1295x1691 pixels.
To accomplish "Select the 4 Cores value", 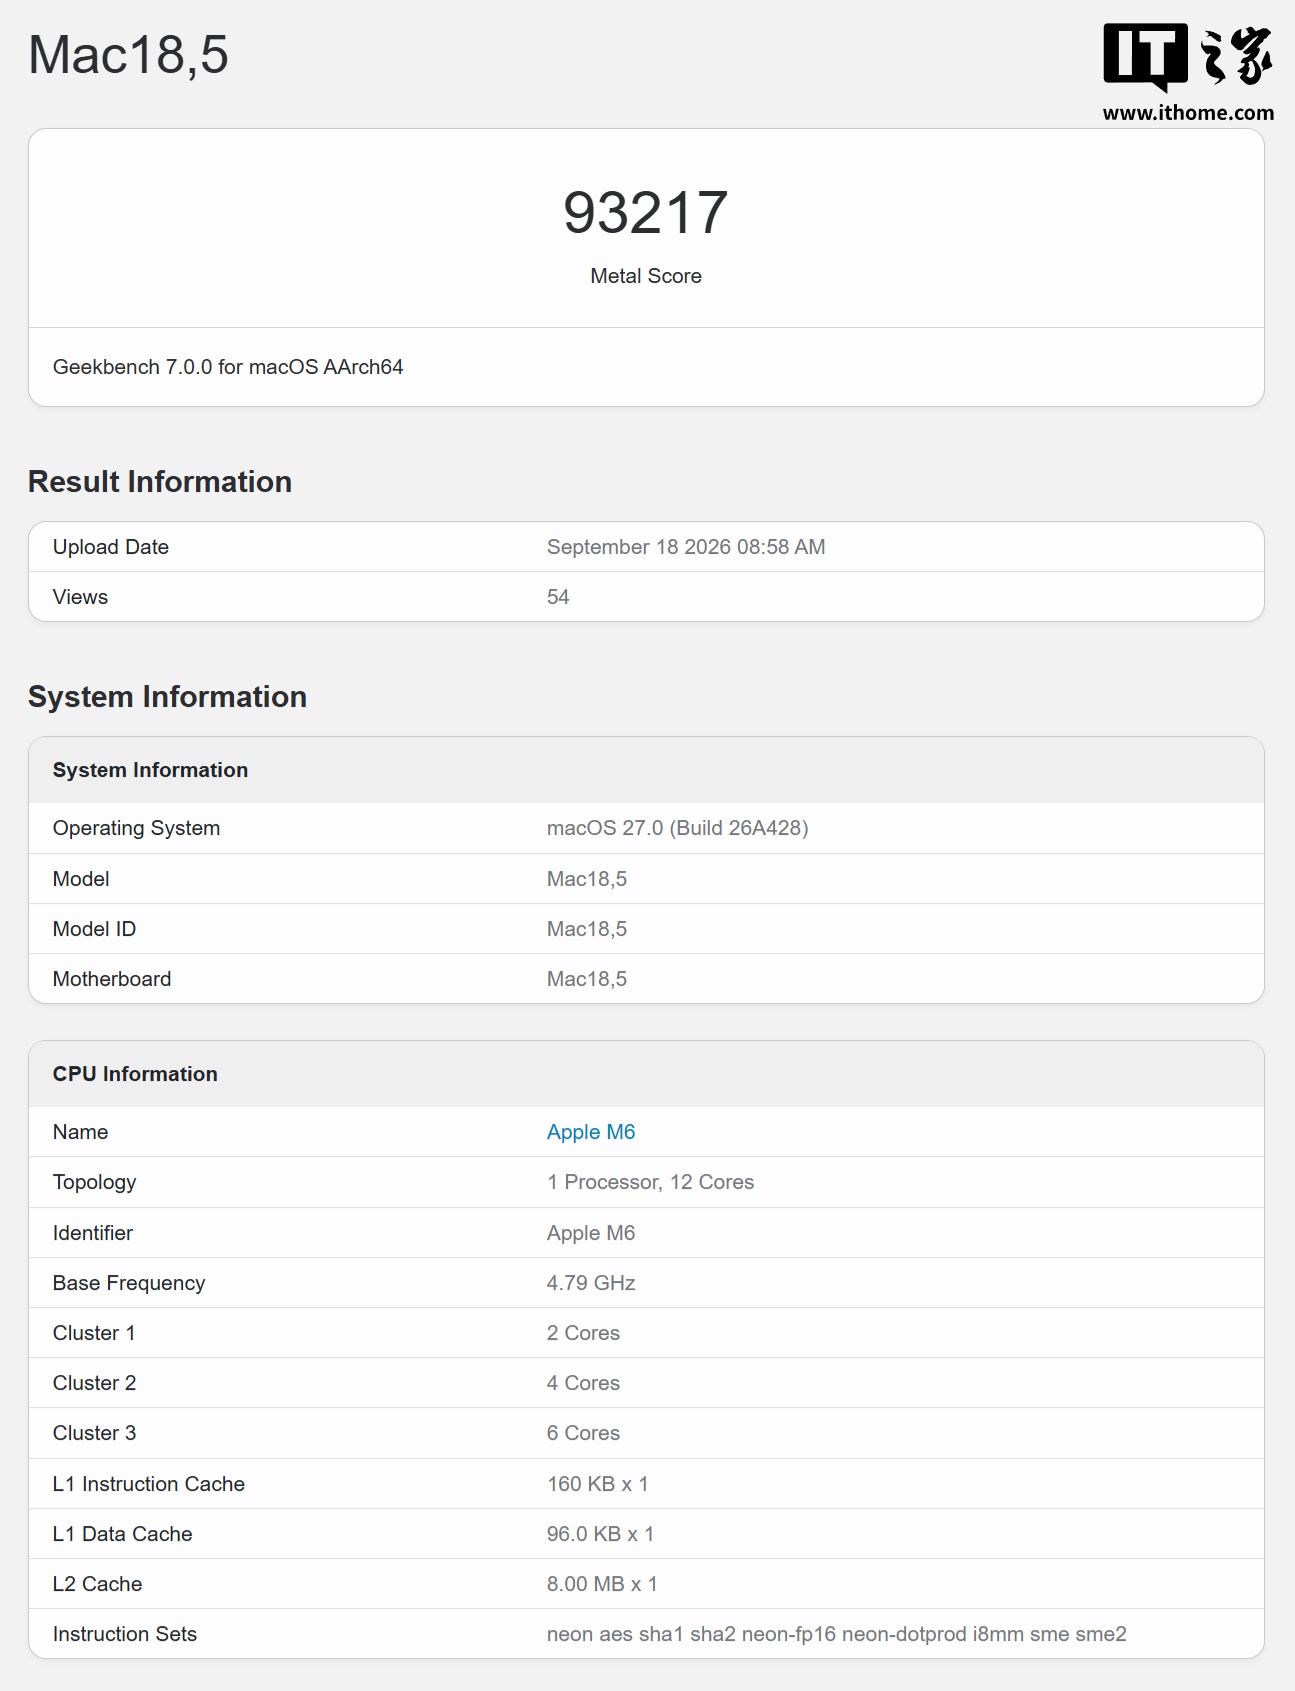I will pyautogui.click(x=583, y=1383).
